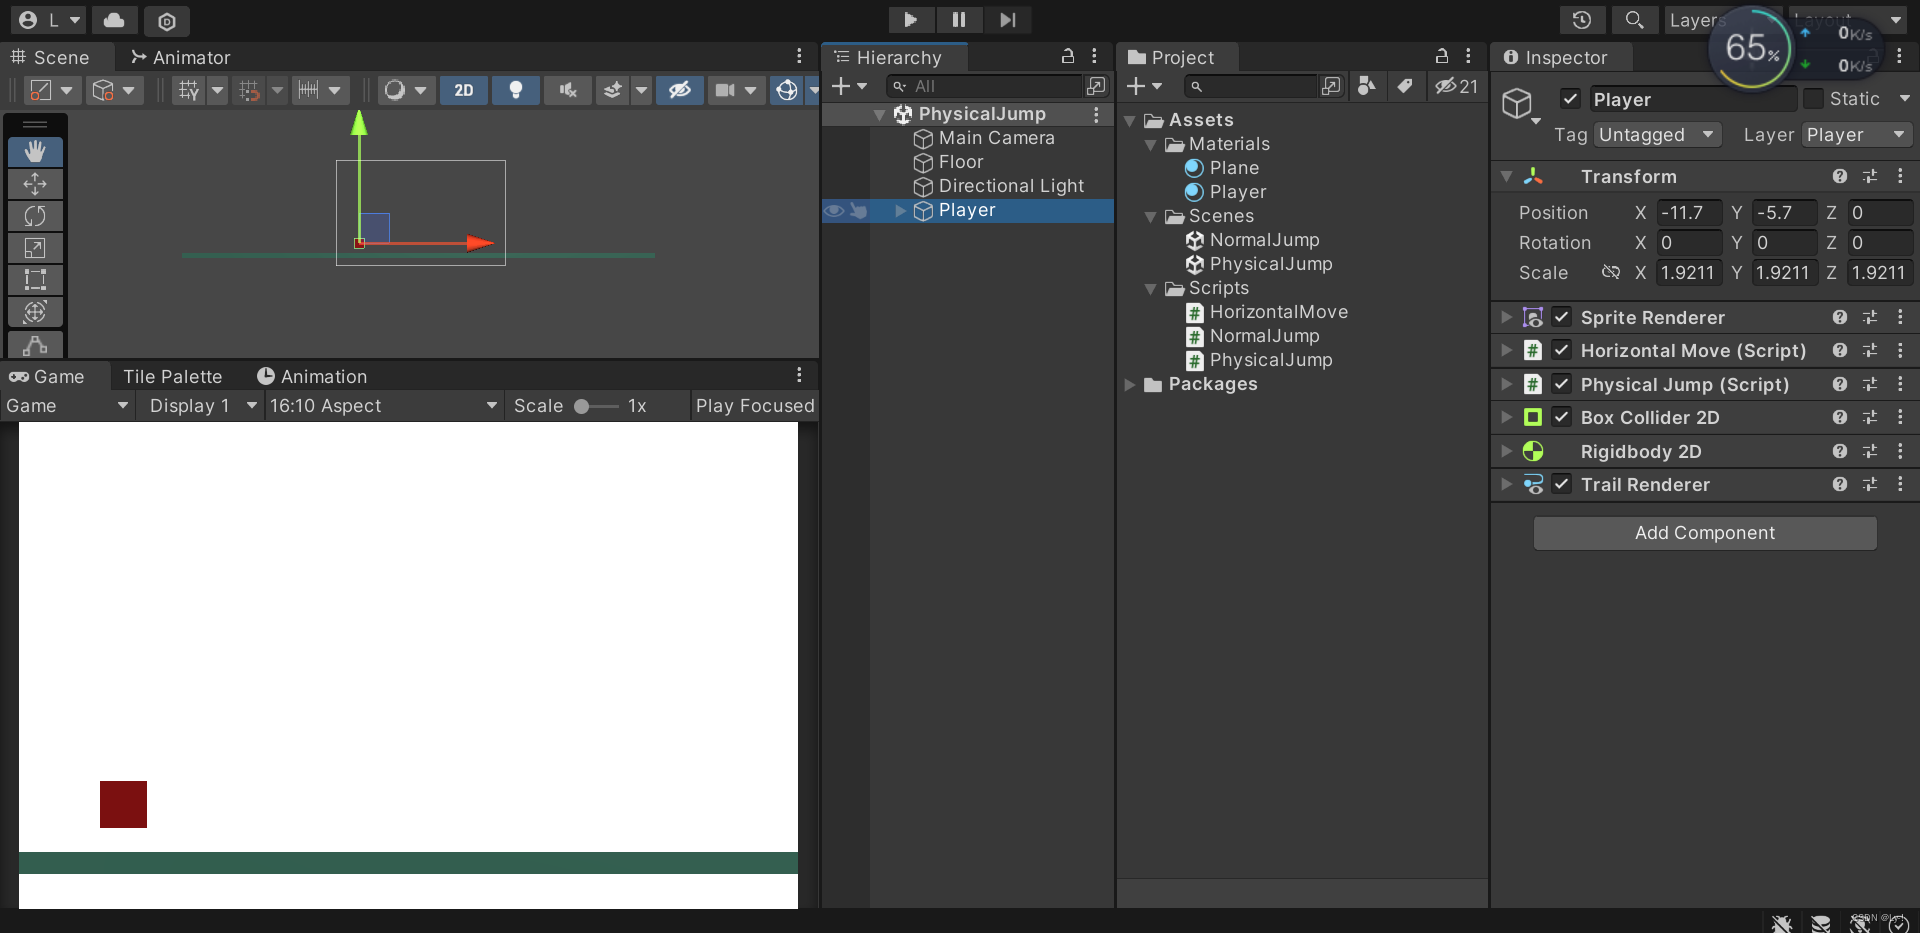Switch to the Scene tab

[x=50, y=57]
